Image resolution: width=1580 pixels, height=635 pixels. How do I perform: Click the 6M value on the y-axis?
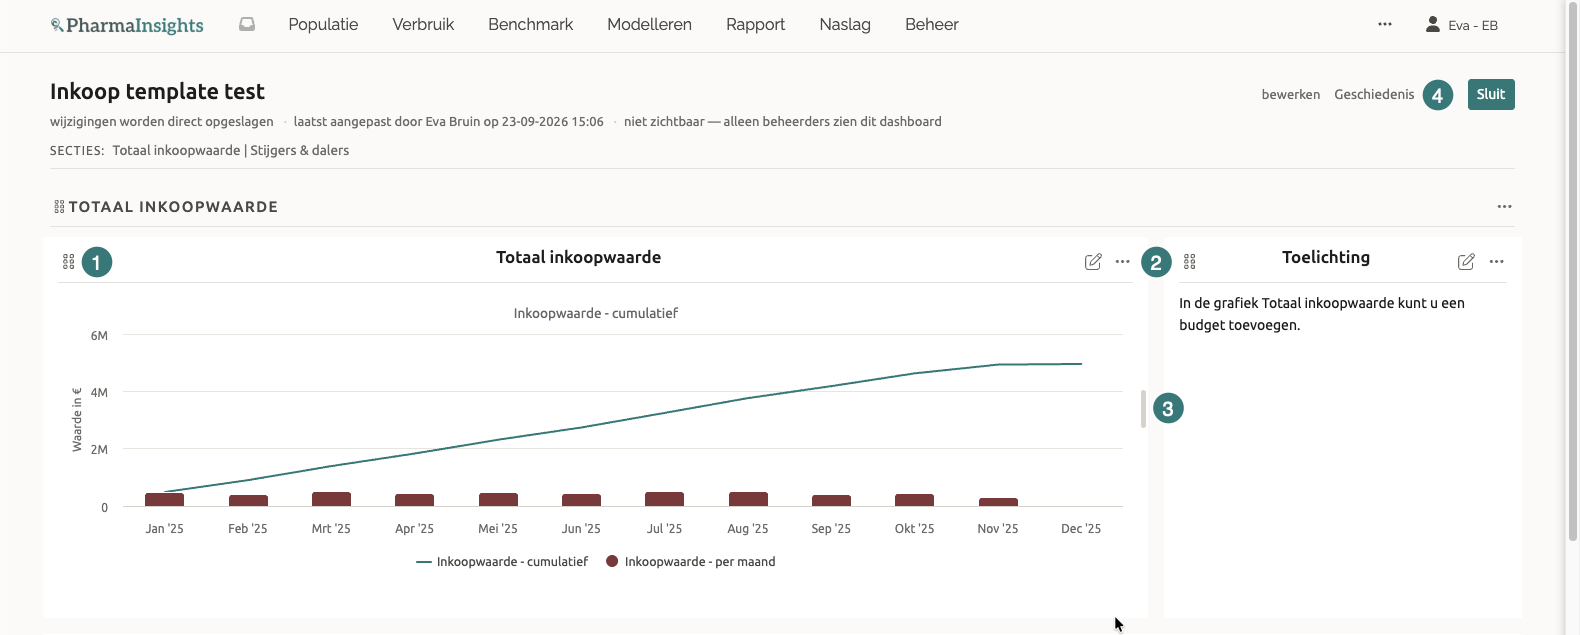[99, 336]
